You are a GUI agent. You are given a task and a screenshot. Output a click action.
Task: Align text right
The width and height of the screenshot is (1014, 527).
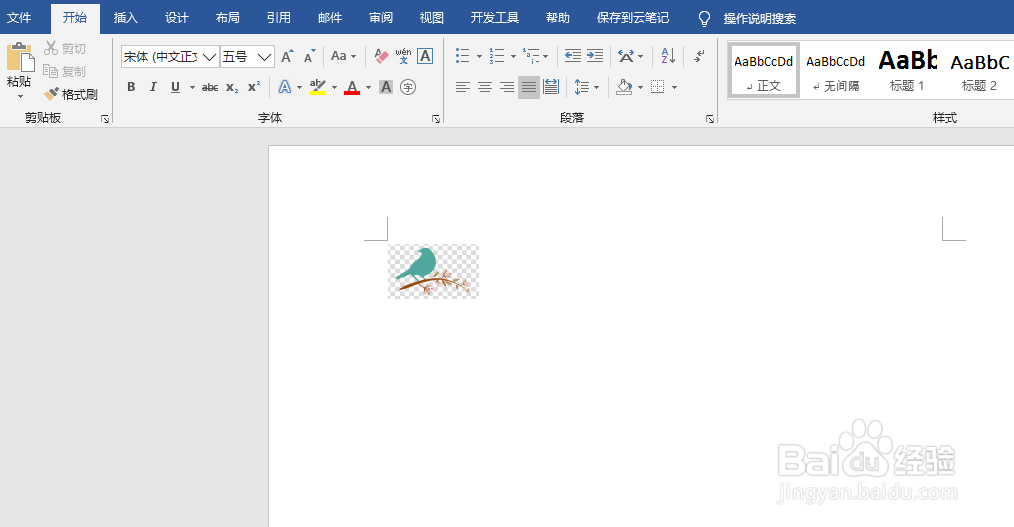(507, 87)
